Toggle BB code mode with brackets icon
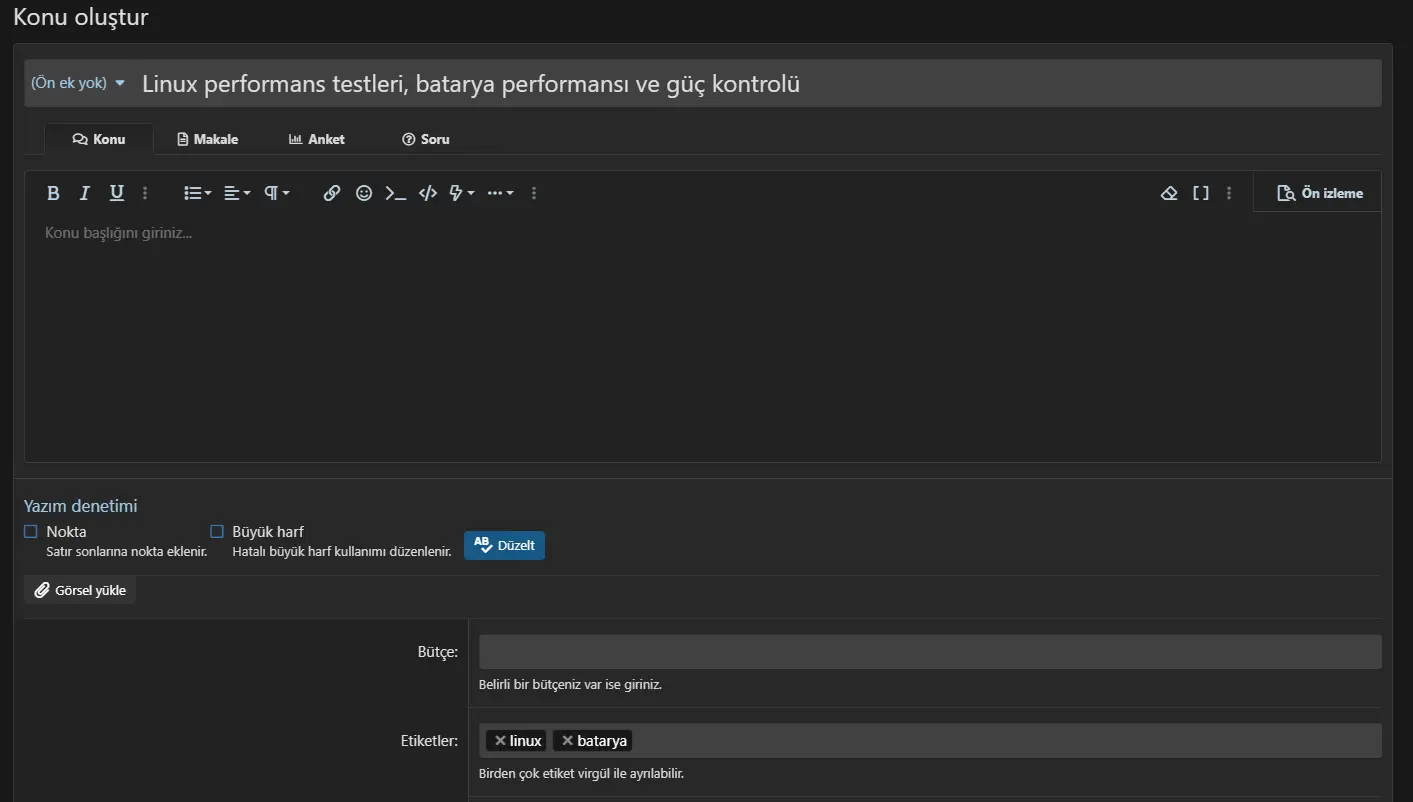Image resolution: width=1413 pixels, height=802 pixels. coord(1201,193)
